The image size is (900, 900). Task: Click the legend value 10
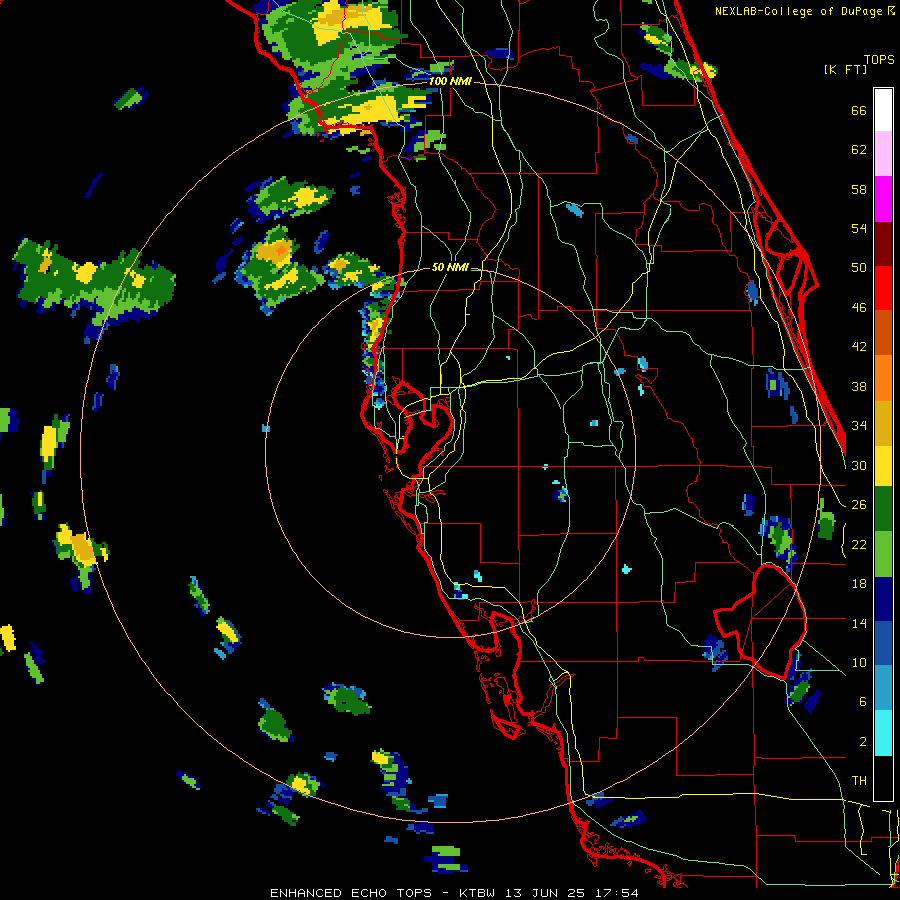tap(859, 662)
